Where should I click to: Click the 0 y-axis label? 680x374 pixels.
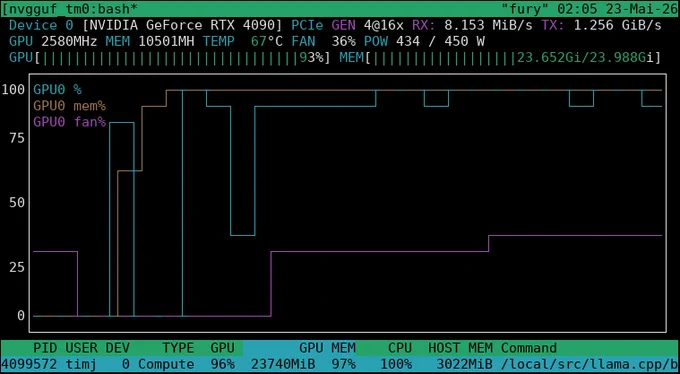(x=21, y=315)
